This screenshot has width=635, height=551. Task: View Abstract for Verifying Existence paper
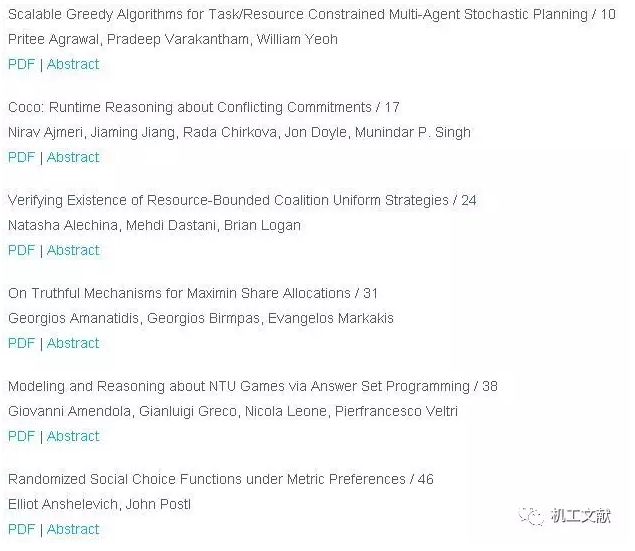pos(73,250)
